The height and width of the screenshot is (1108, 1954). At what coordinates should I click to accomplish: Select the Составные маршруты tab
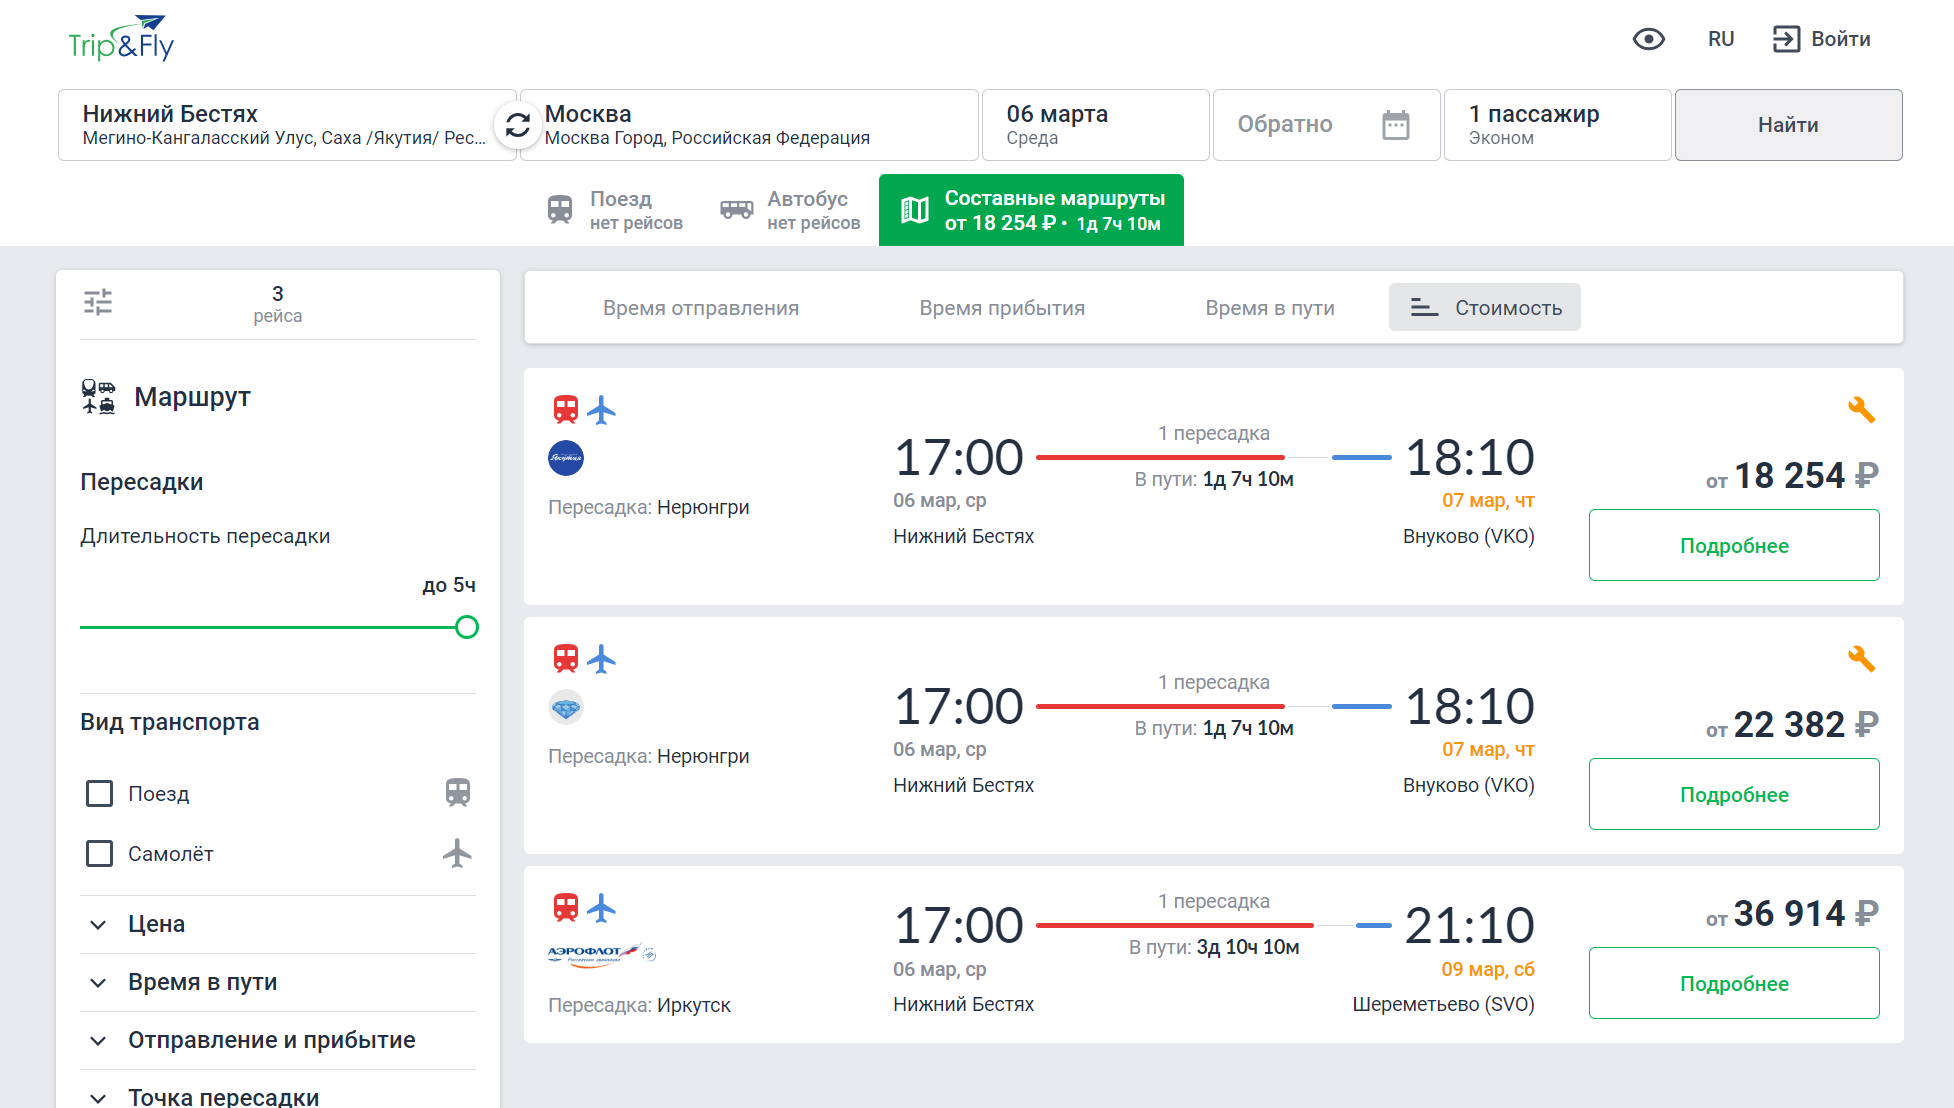coord(1031,210)
